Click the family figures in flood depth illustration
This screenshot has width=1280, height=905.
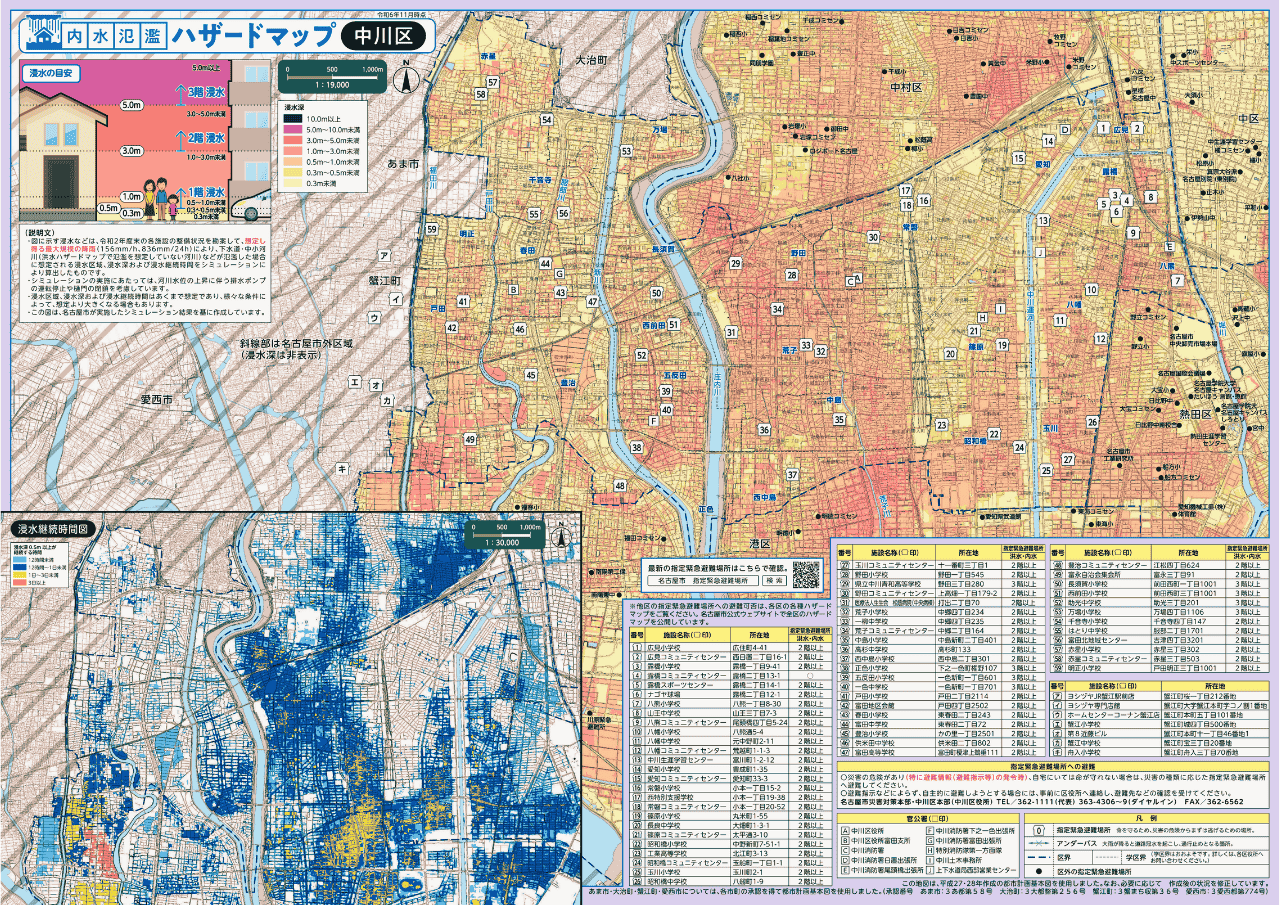point(159,195)
